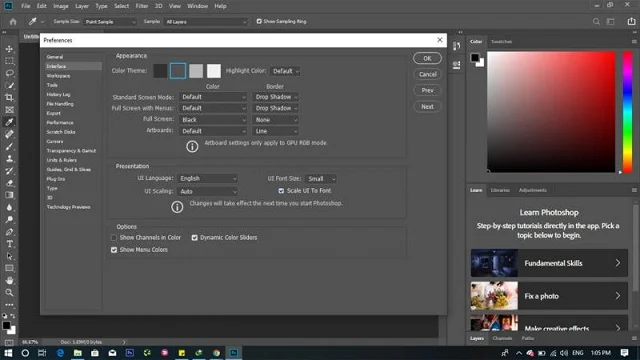Choose the darkest Color Theme swatch
Image resolution: width=640 pixels, height=360 pixels.
(x=160, y=71)
